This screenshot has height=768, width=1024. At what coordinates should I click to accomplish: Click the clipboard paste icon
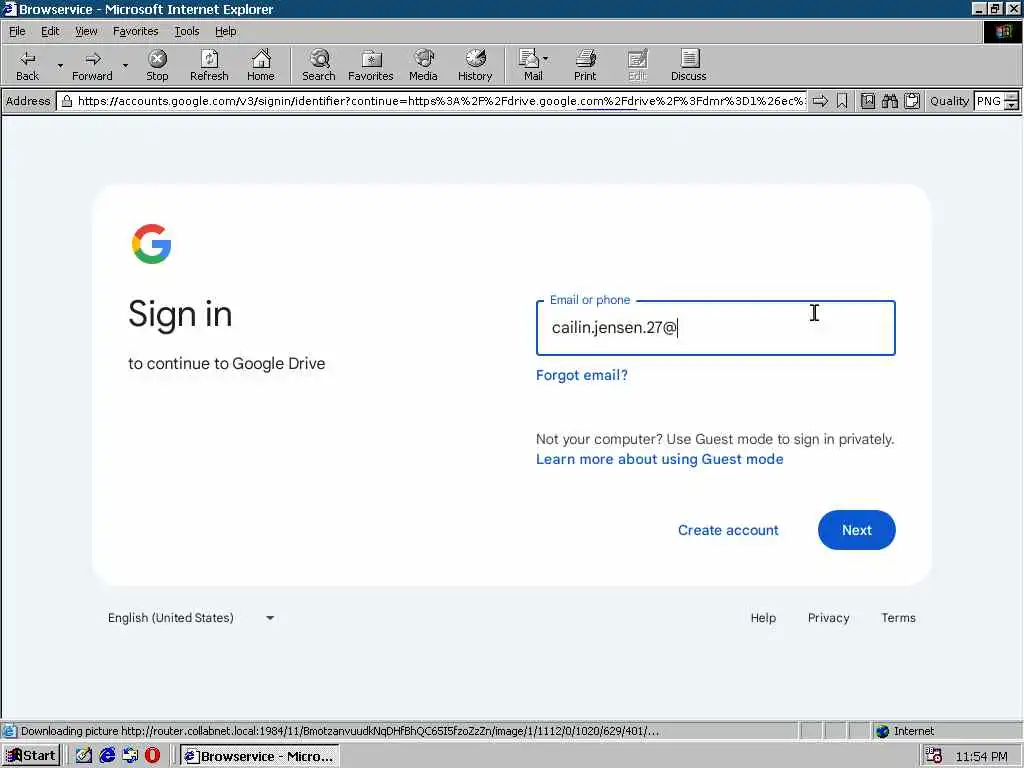point(912,101)
